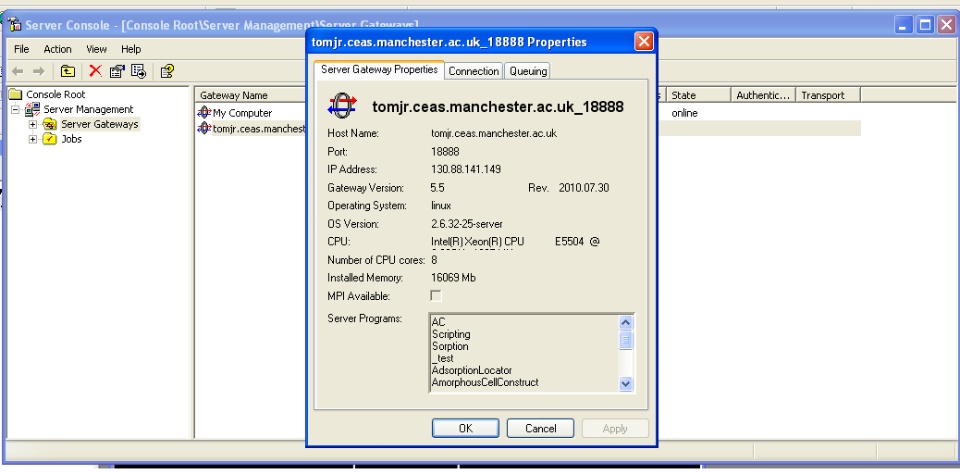This screenshot has width=960, height=474.
Task: Click the Server Programs scrollbar thumb
Action: pos(626,340)
